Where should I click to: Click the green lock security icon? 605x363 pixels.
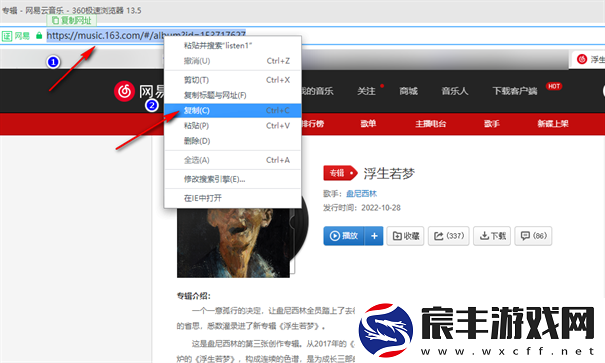[x=39, y=35]
